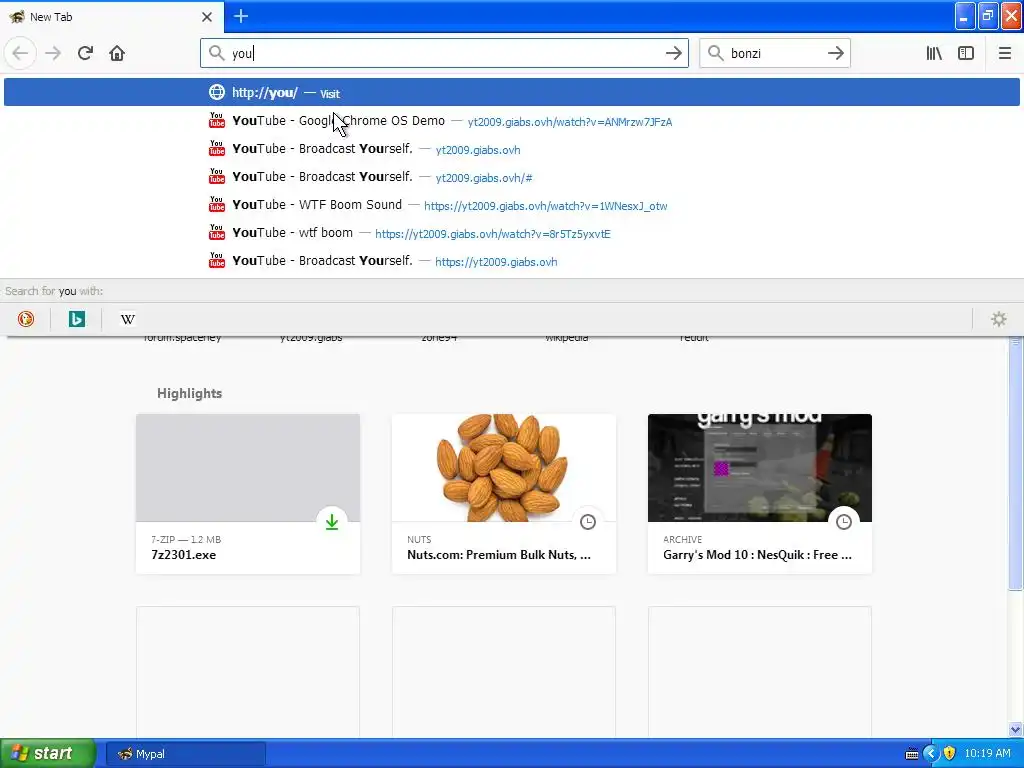Click the magnifier icon in the address bar

tap(216, 53)
